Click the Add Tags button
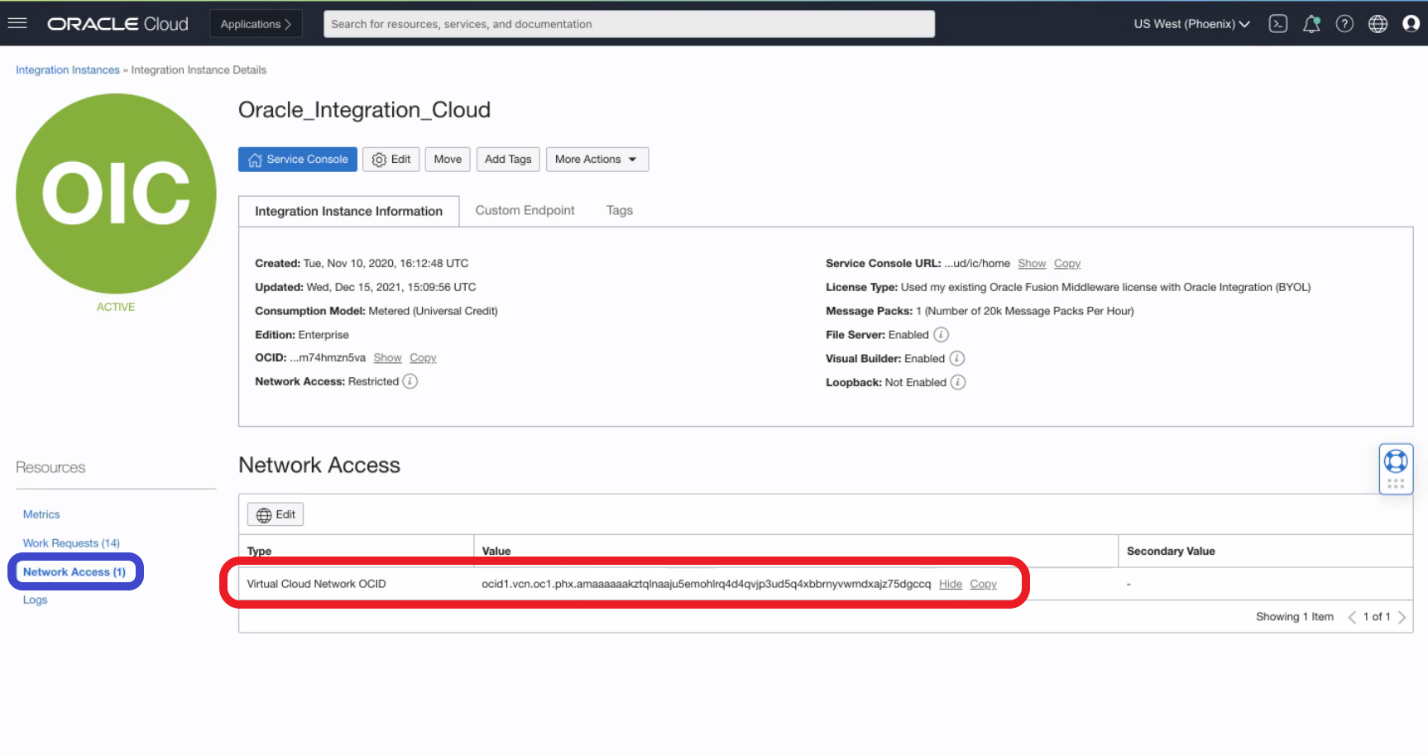The image size is (1428, 755). point(508,159)
